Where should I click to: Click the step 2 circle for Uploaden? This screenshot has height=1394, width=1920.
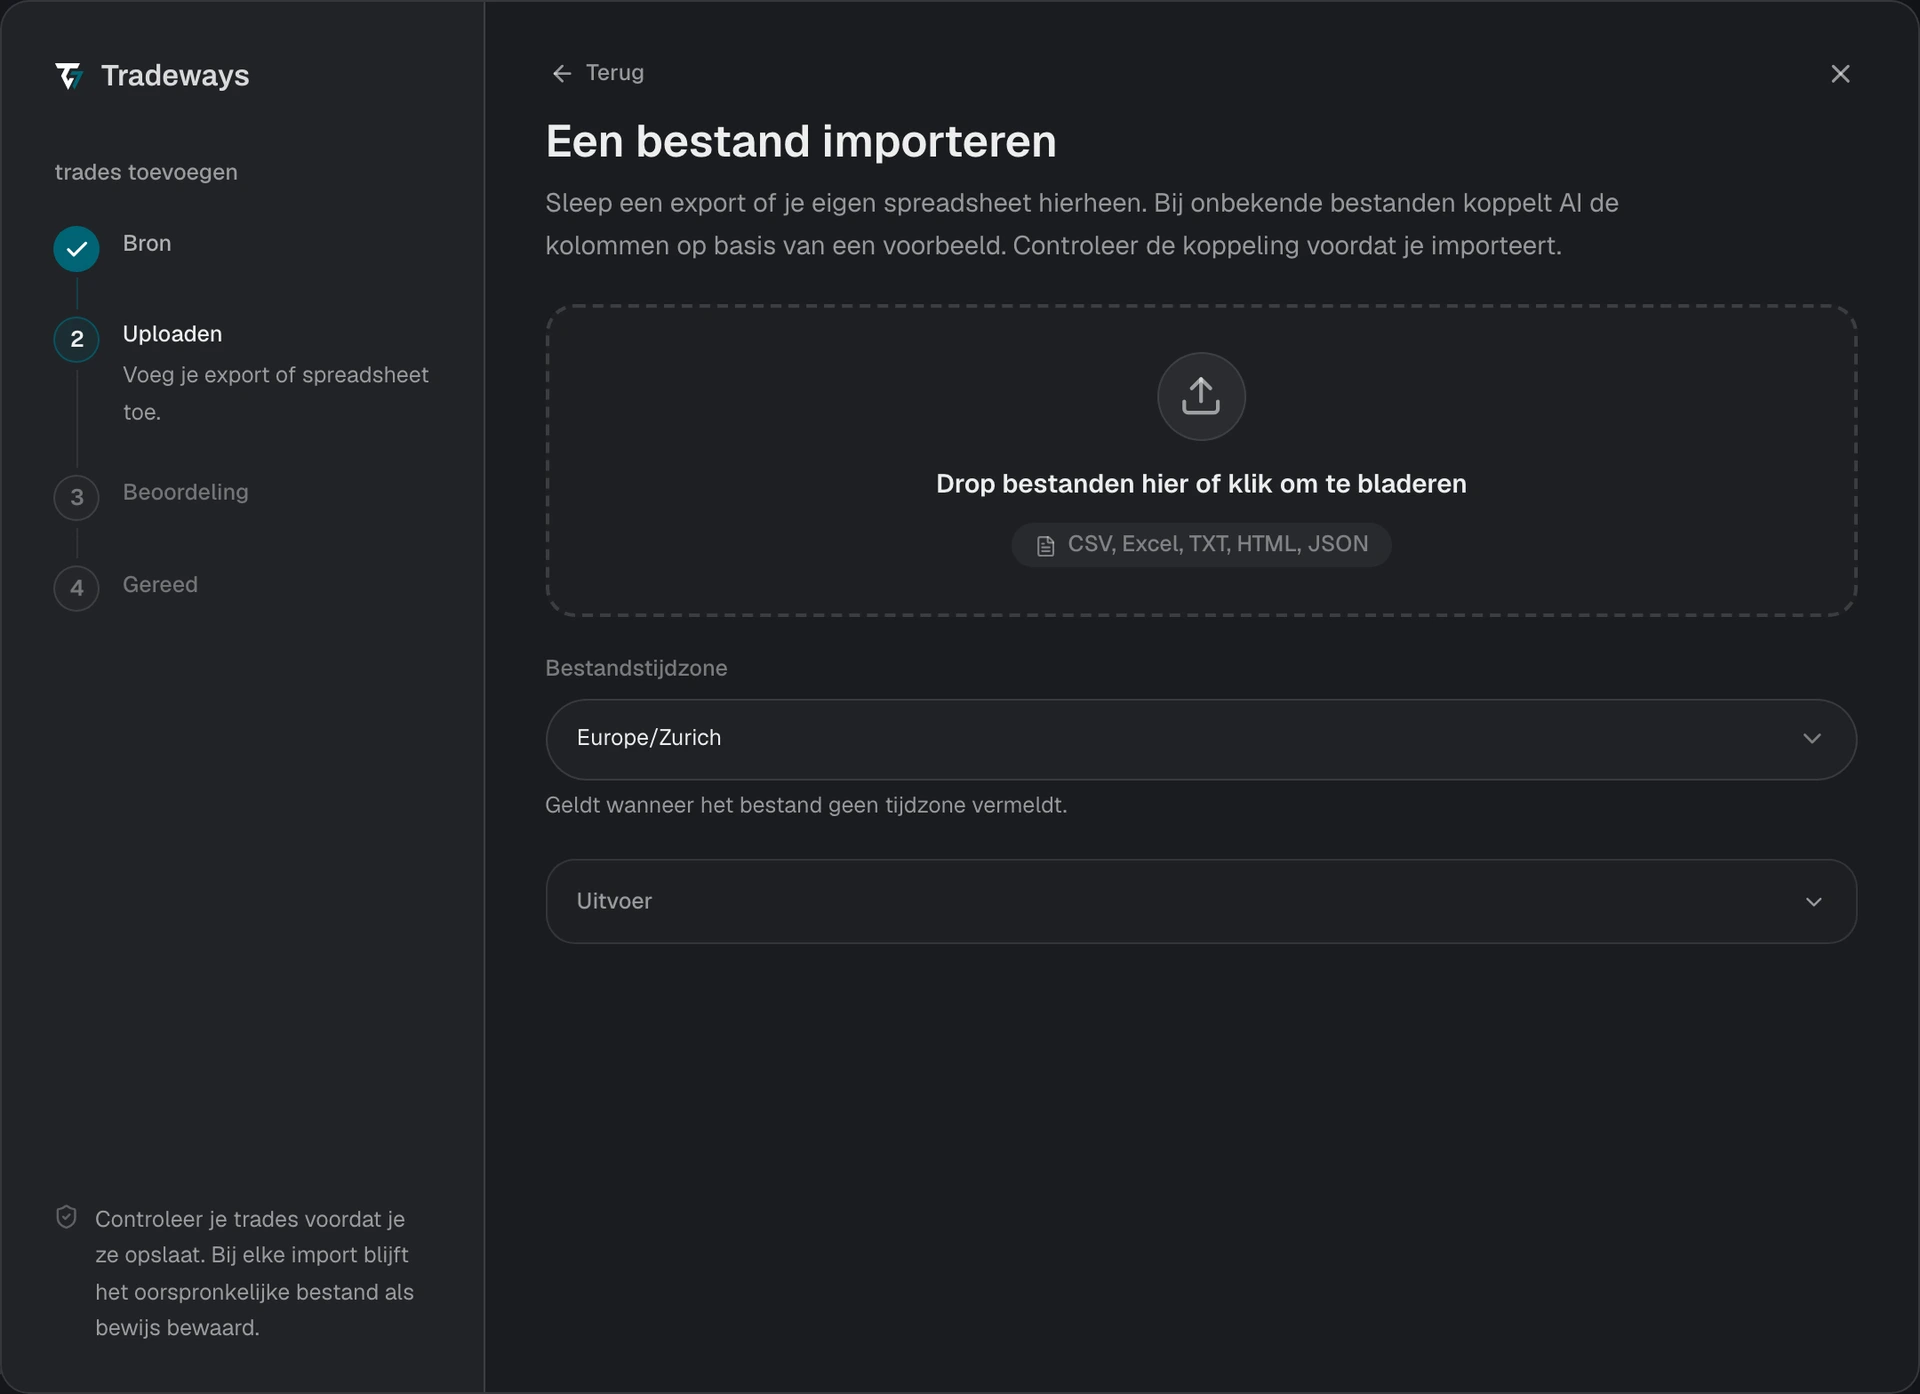click(76, 339)
